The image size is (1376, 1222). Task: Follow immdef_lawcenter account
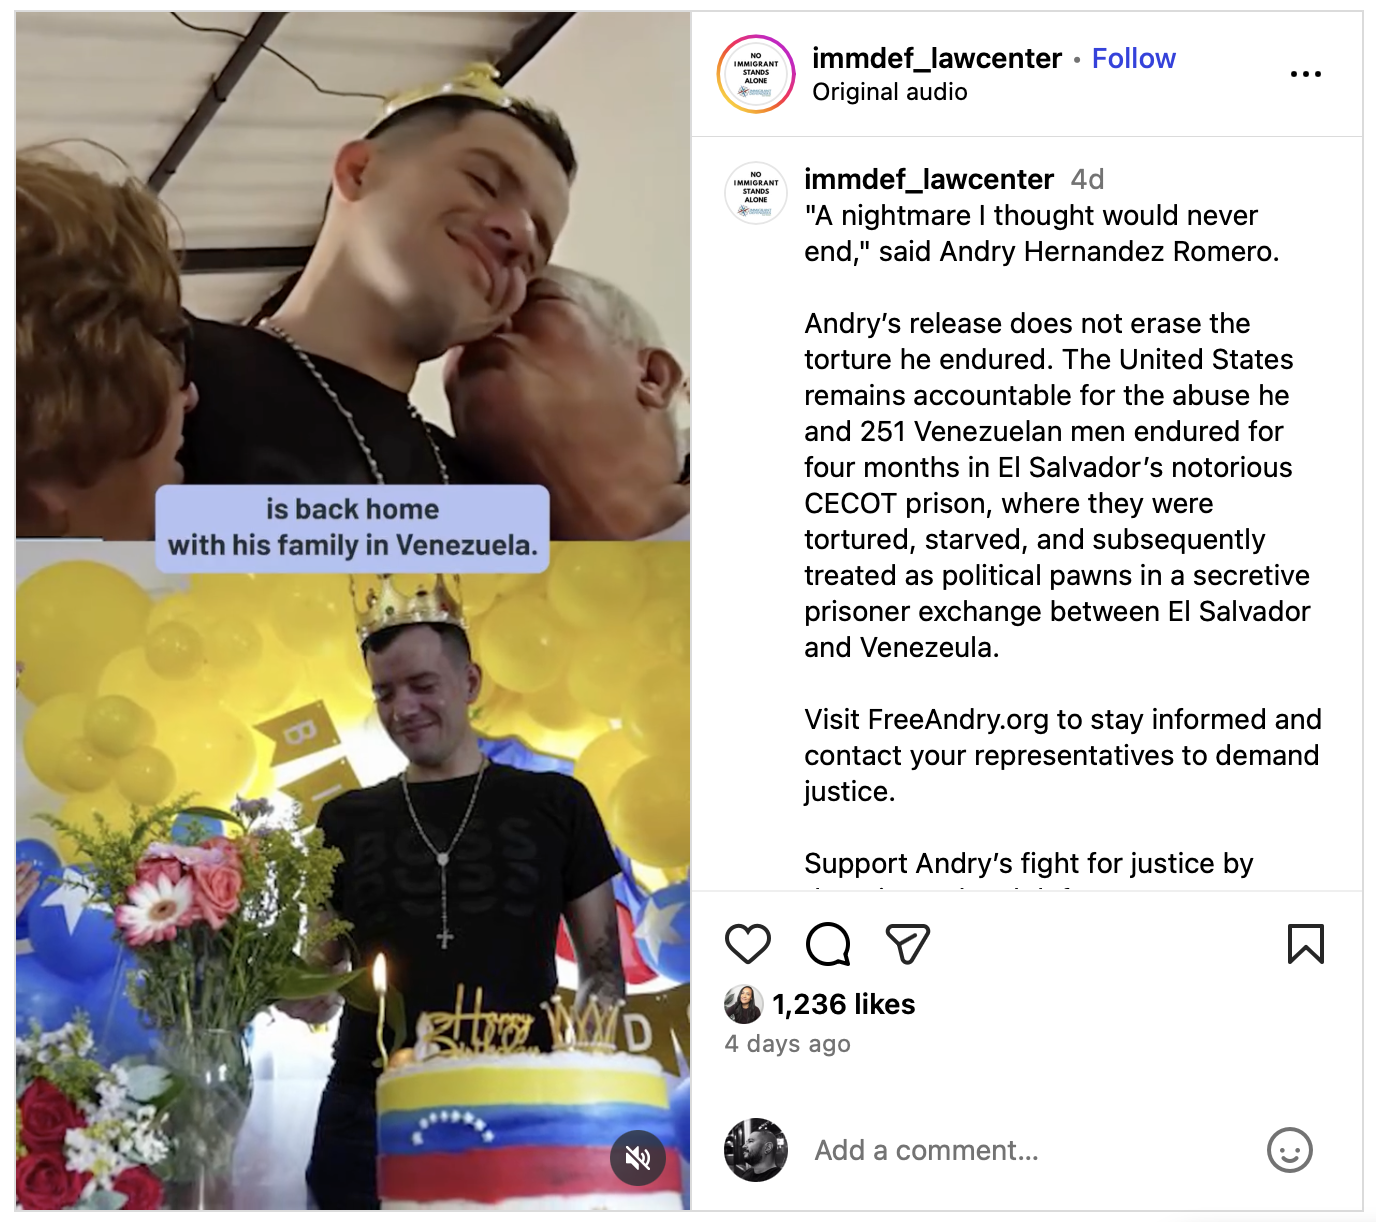pyautogui.click(x=1133, y=58)
